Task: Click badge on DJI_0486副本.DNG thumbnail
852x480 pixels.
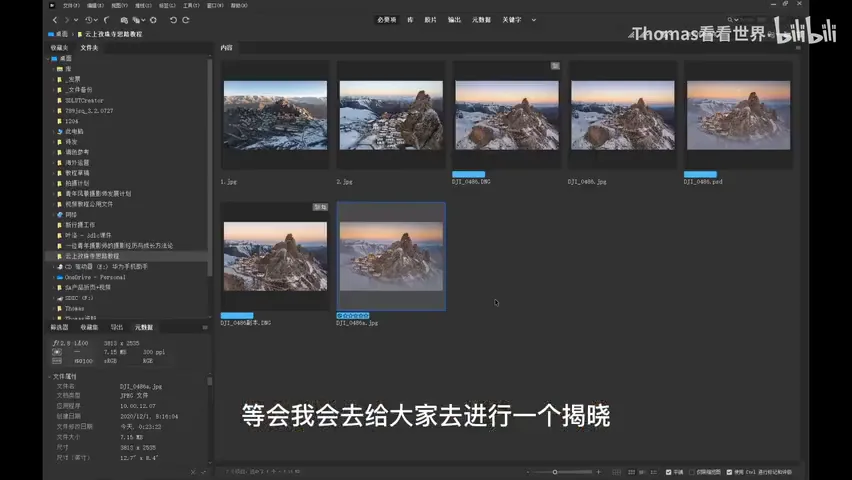Action: [320, 207]
